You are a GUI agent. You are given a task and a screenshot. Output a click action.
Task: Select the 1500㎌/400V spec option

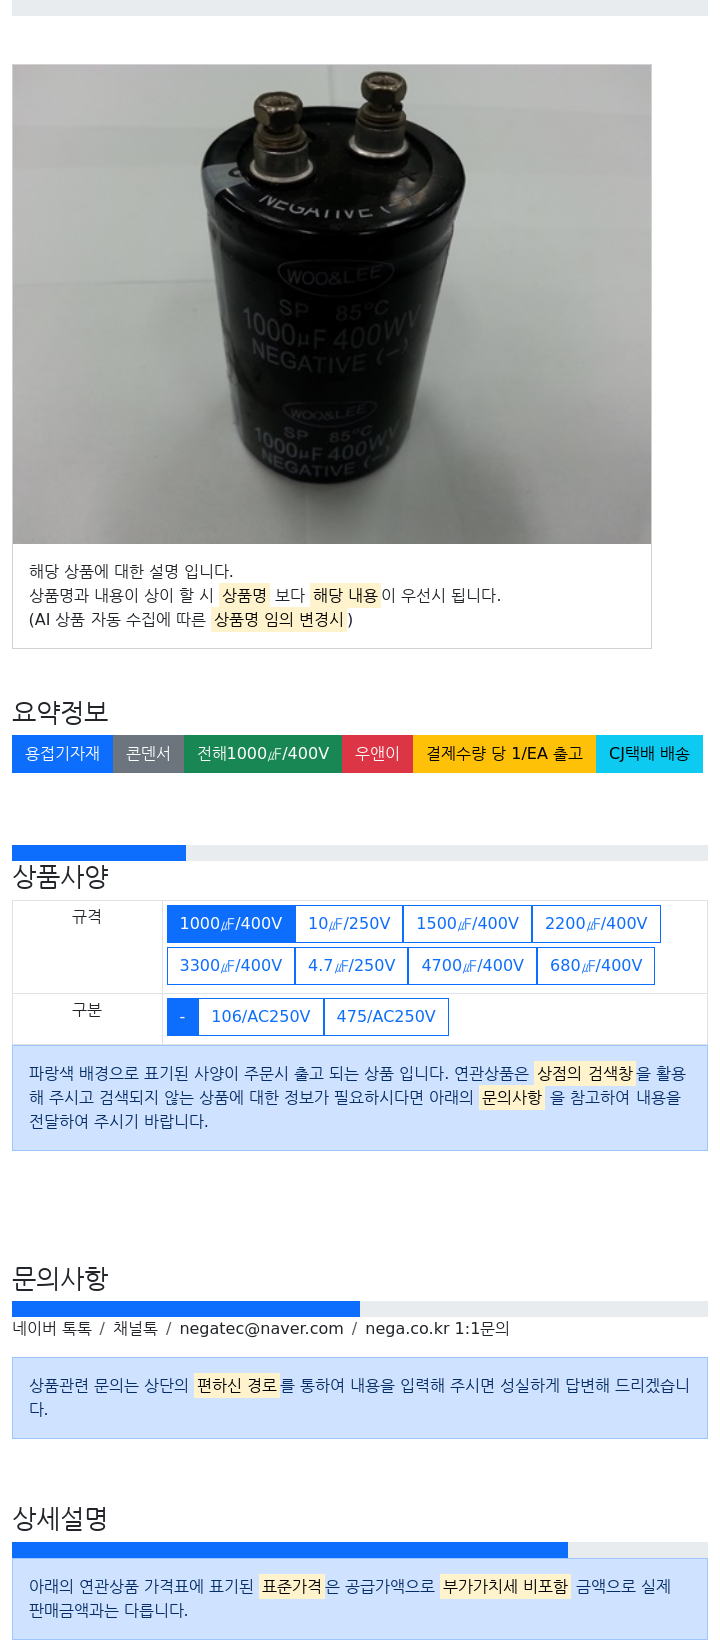point(467,924)
